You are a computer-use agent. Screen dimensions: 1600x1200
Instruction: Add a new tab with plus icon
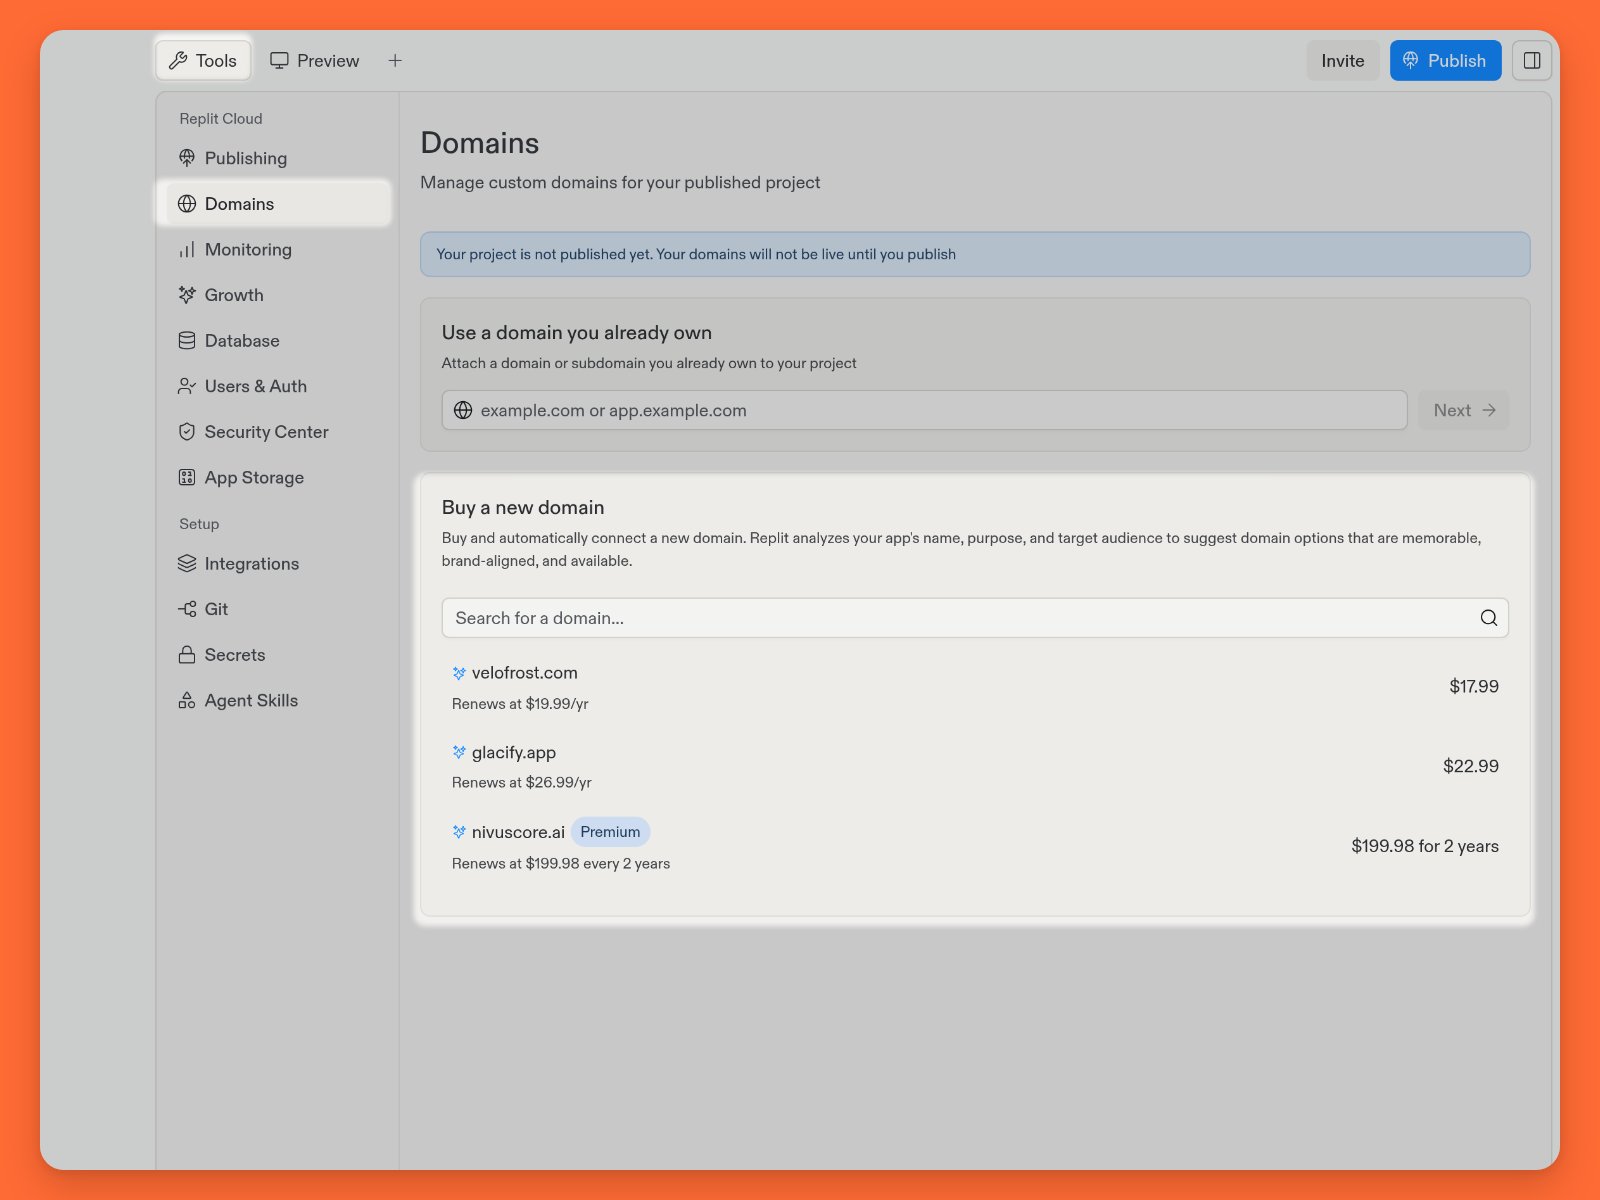tap(395, 60)
